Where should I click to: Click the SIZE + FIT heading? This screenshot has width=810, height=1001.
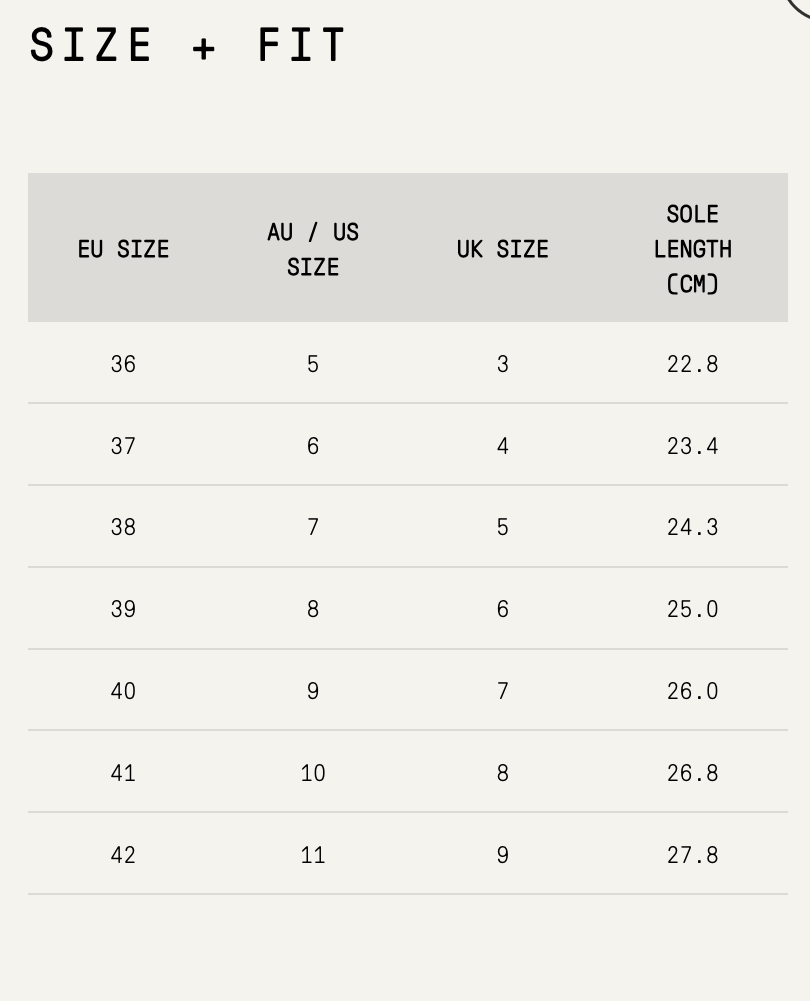click(x=188, y=45)
